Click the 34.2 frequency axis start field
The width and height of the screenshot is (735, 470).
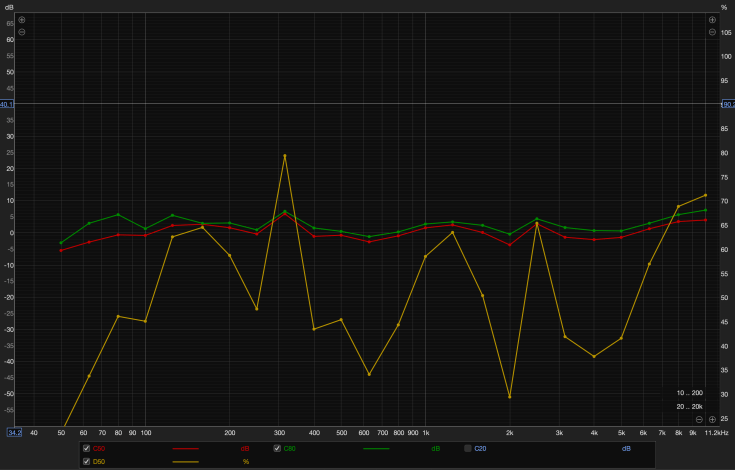point(14,433)
